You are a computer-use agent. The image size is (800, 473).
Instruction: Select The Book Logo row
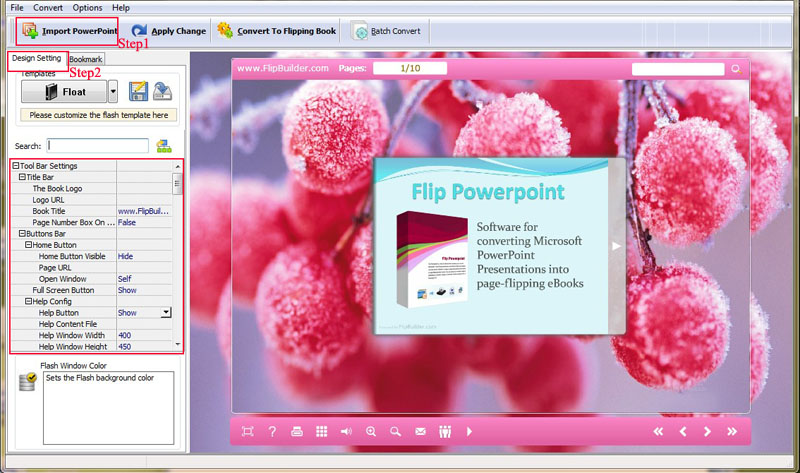pos(92,188)
